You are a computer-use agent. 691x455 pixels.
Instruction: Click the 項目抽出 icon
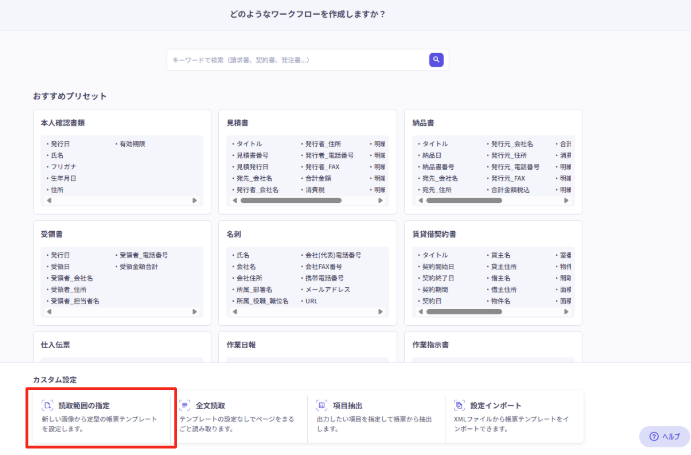pos(322,405)
